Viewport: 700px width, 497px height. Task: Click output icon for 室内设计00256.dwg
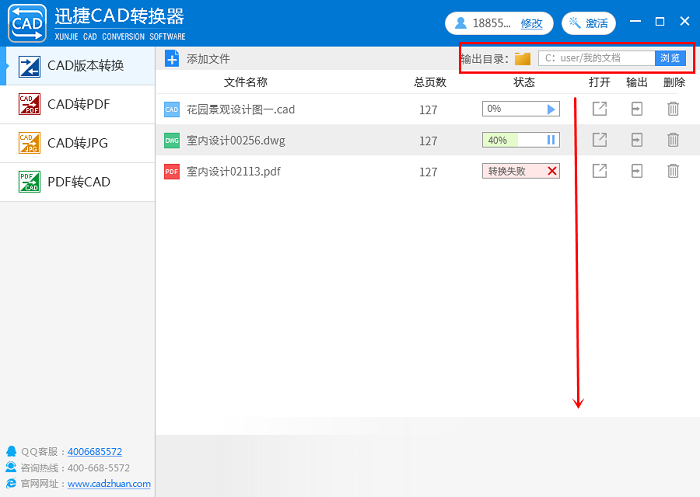(637, 140)
